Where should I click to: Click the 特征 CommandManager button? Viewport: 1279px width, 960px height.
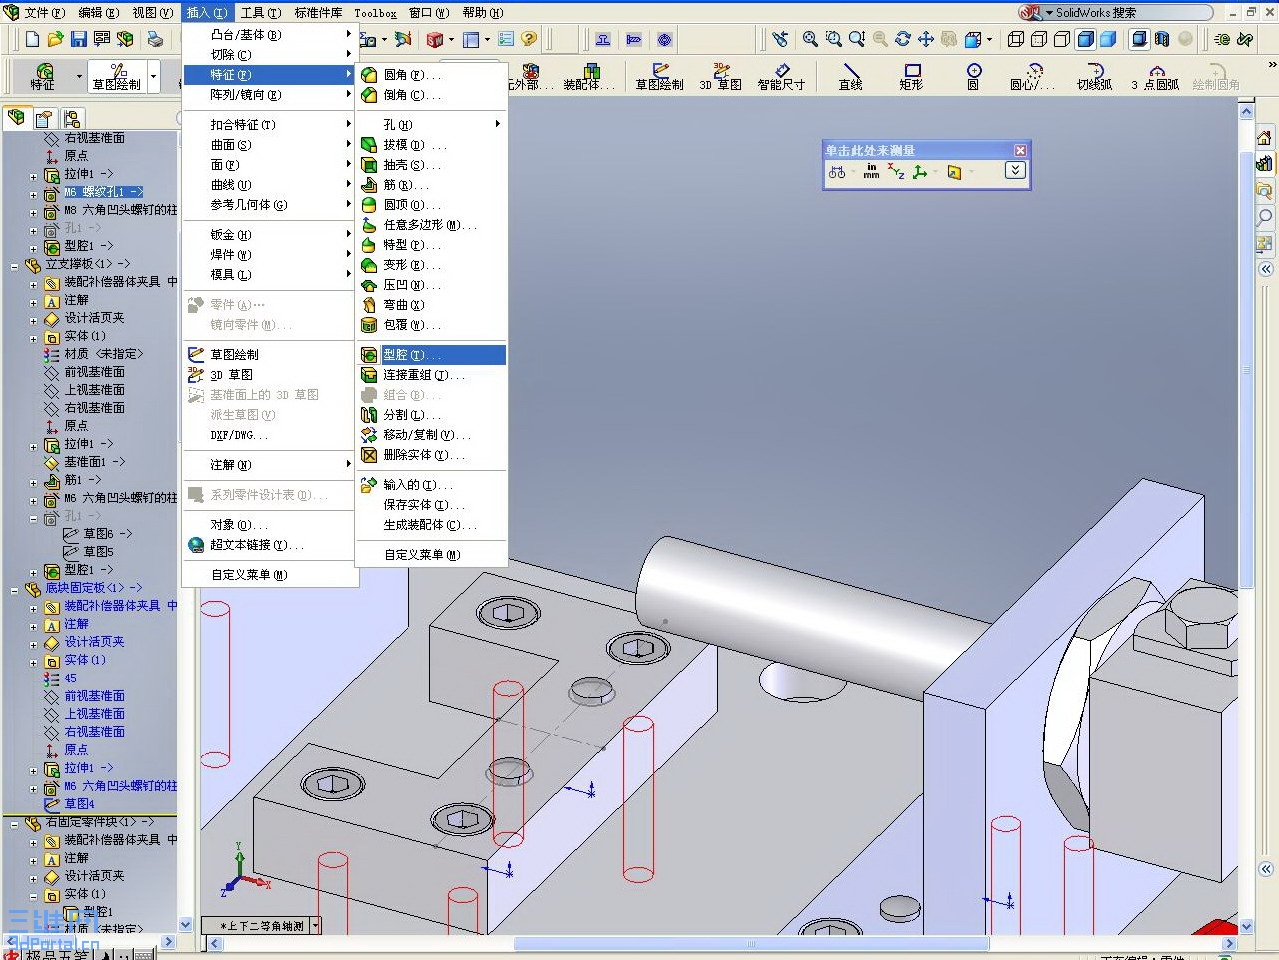tap(43, 76)
